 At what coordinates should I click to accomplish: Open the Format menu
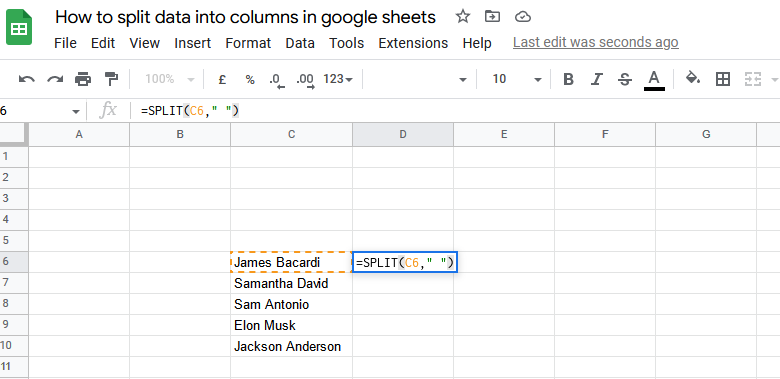248,43
